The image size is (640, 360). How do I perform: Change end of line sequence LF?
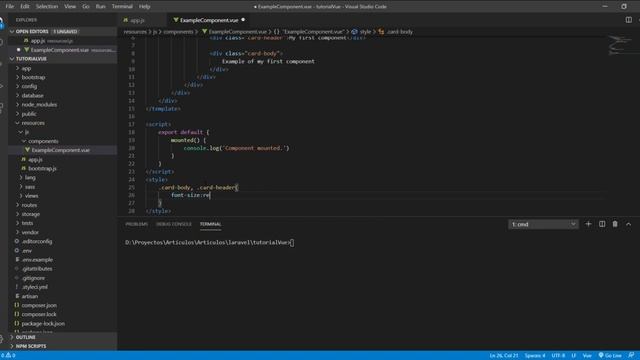point(573,356)
